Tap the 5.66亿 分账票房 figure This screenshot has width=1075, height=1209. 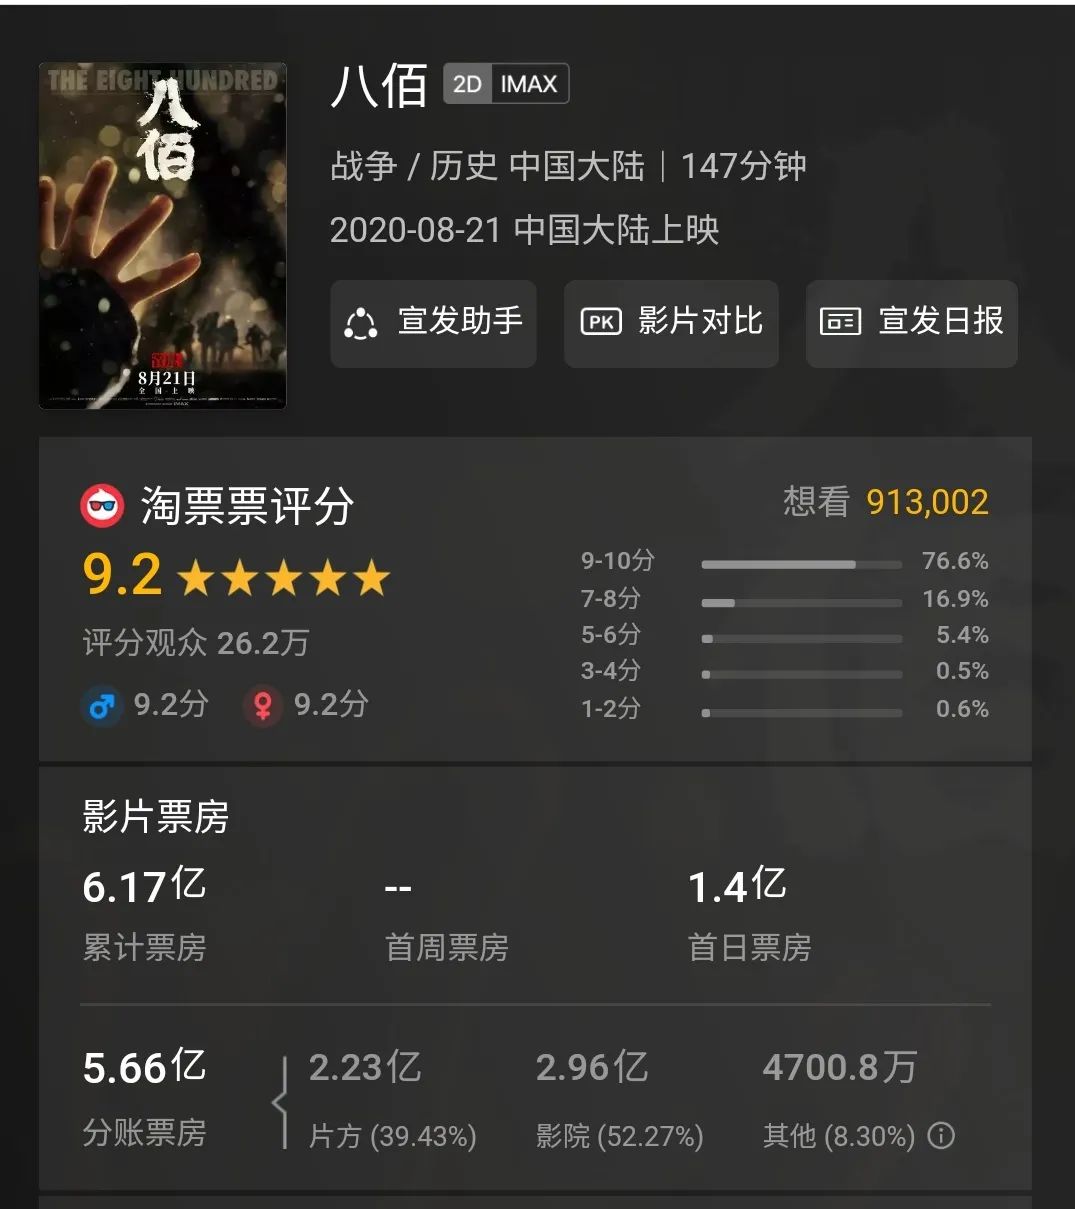point(145,1067)
